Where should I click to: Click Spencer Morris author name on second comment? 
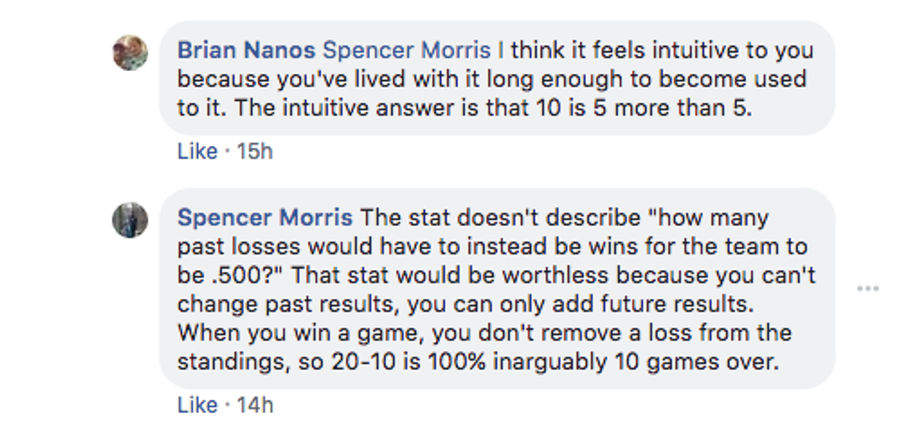[265, 218]
